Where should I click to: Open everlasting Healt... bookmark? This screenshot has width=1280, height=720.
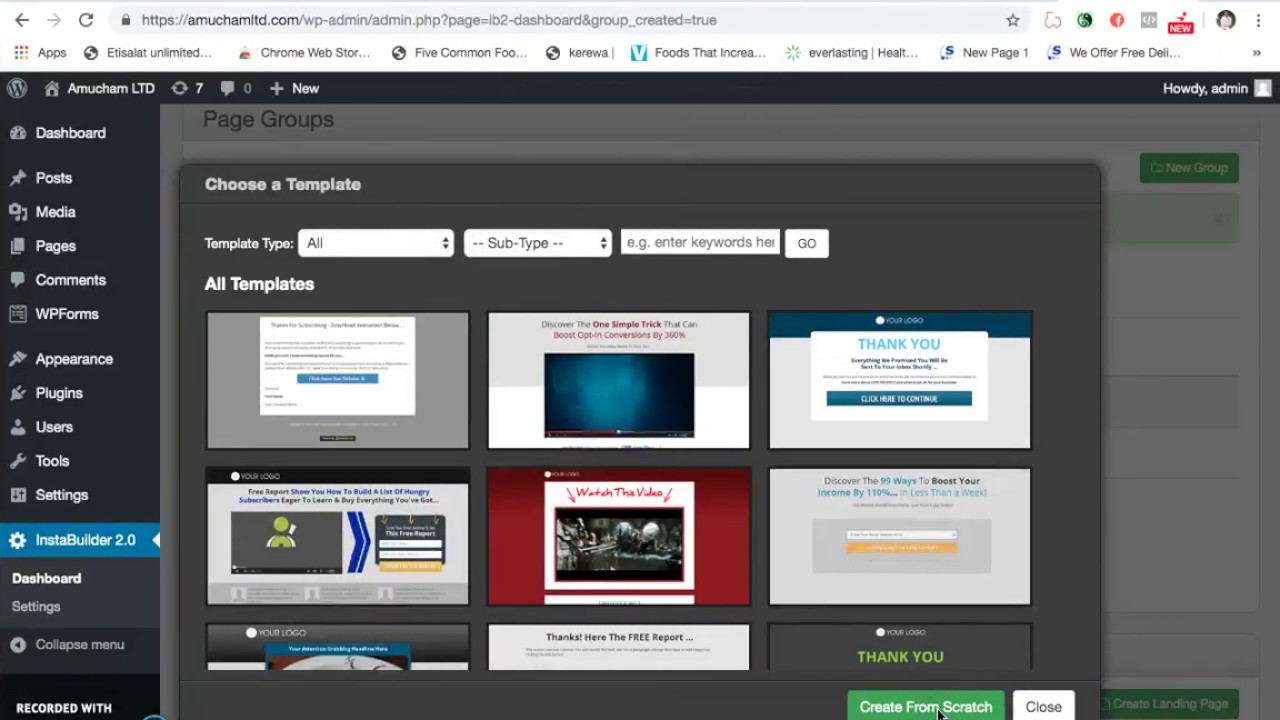click(852, 53)
